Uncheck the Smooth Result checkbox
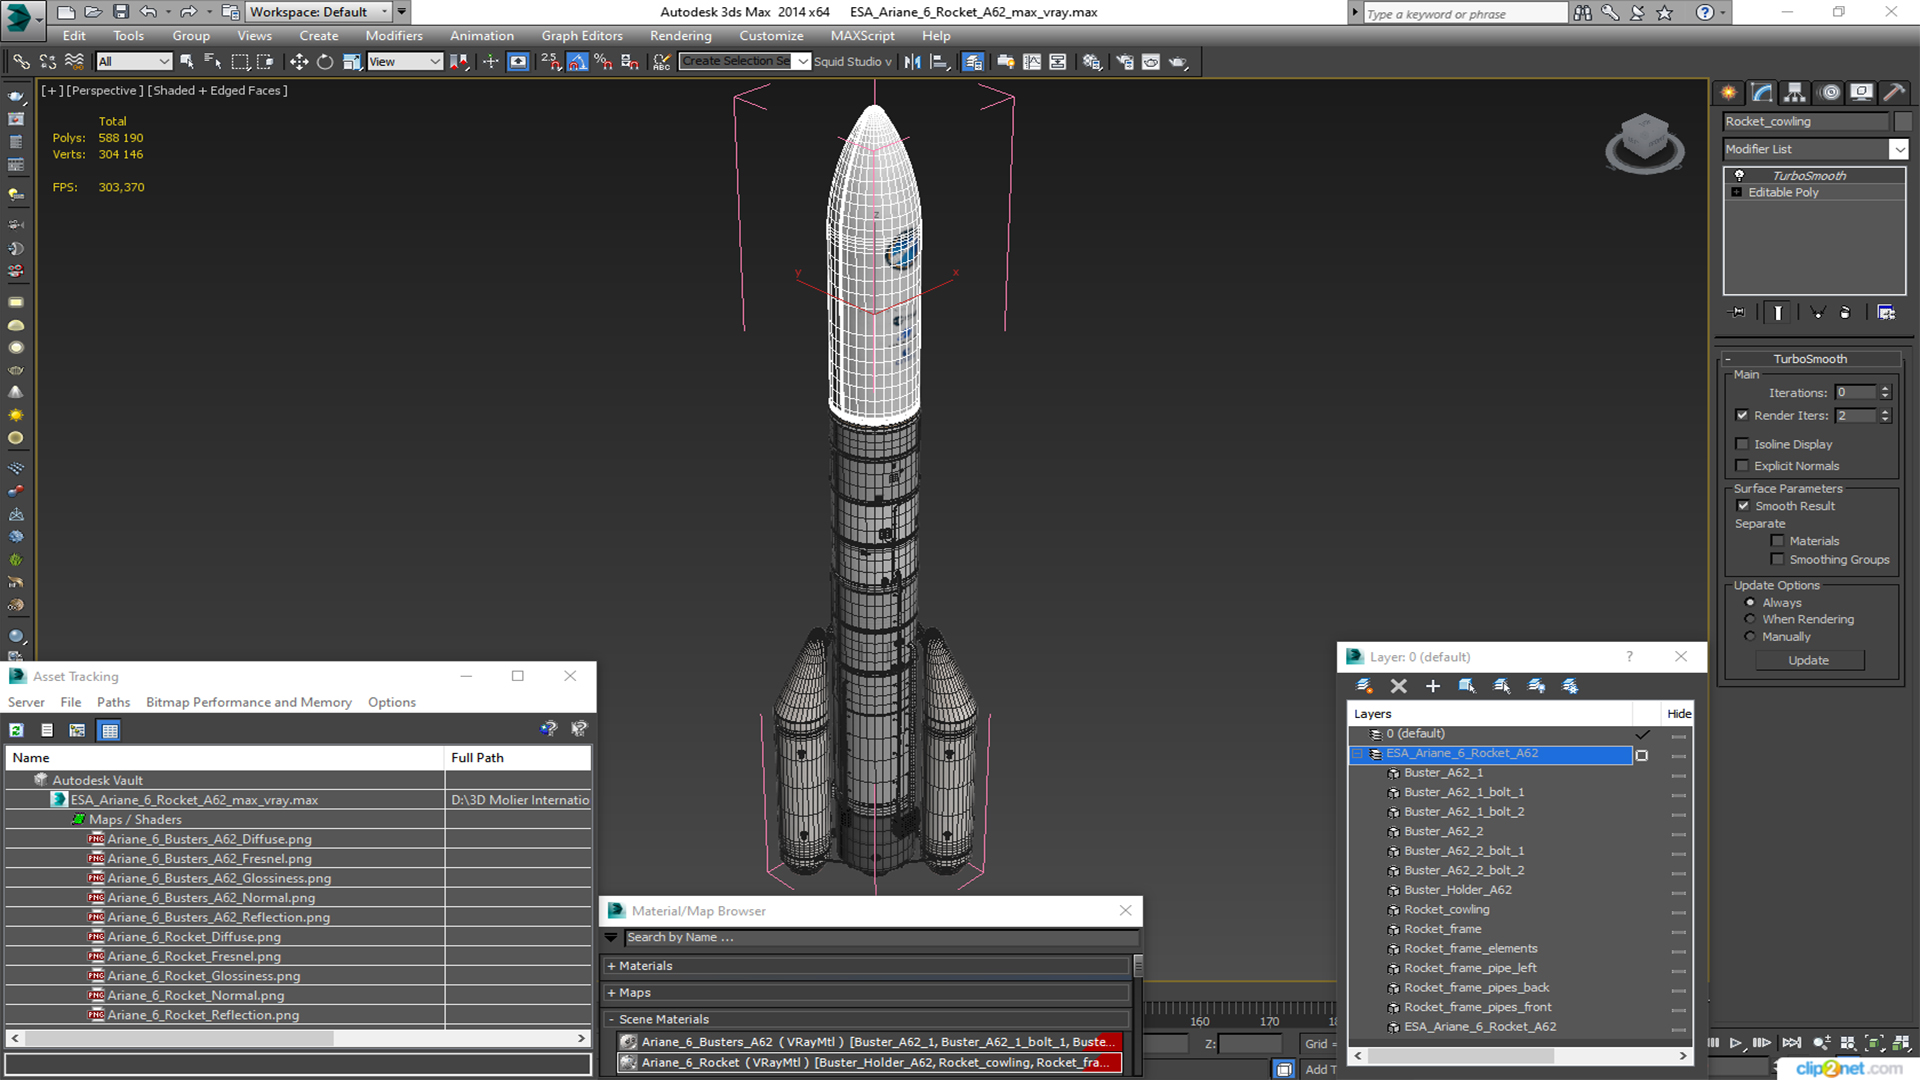 click(1743, 506)
